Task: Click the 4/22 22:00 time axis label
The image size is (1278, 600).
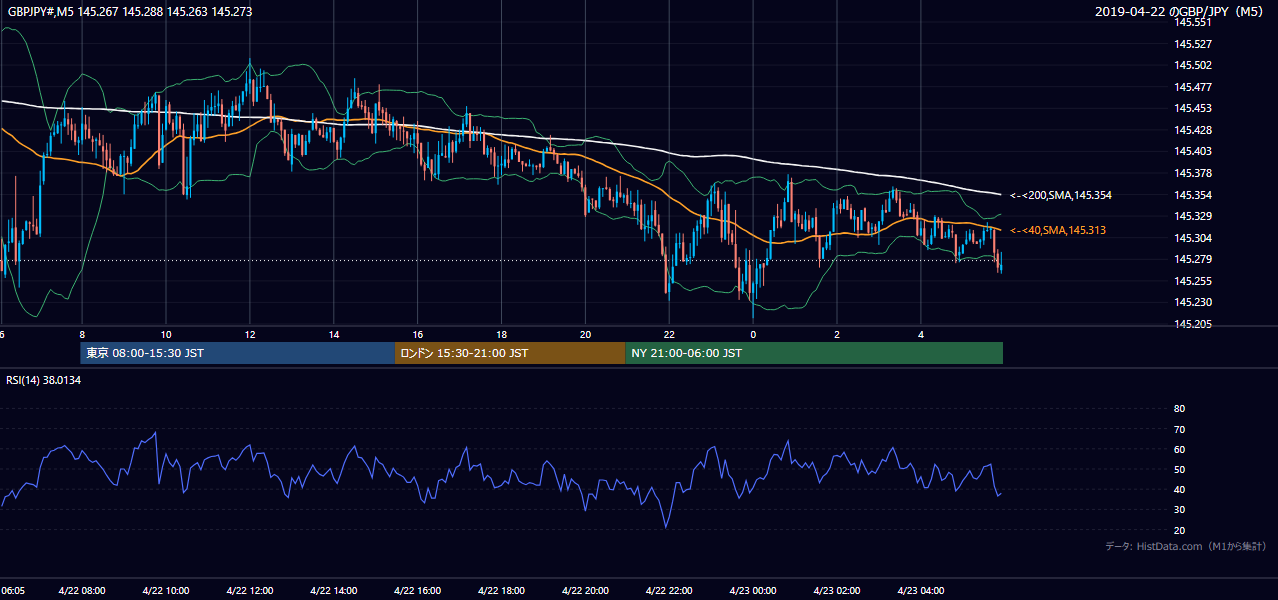Action: [x=670, y=591]
